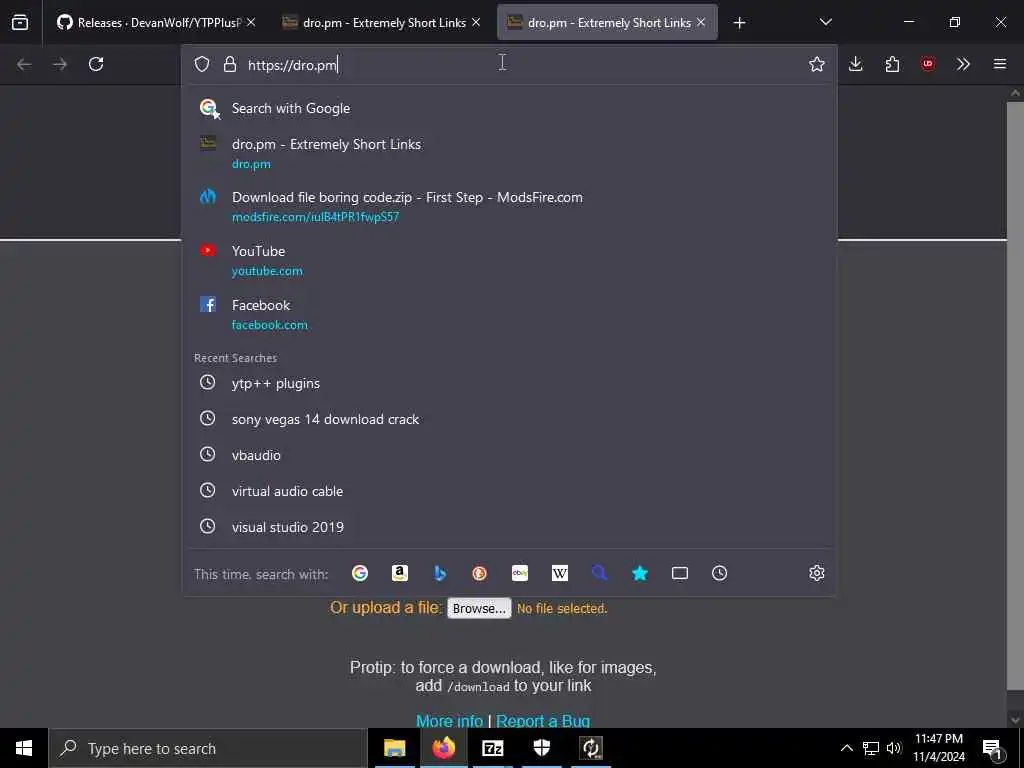Reload the current page
The image size is (1024, 768).
coord(96,64)
